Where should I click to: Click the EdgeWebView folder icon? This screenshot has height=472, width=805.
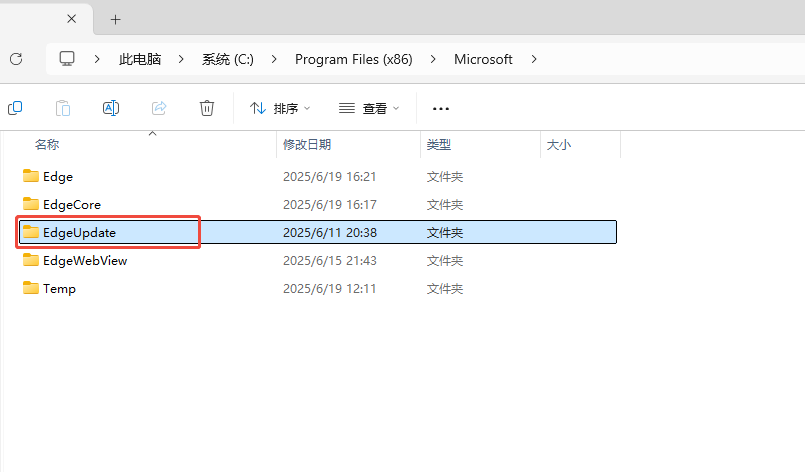point(31,260)
